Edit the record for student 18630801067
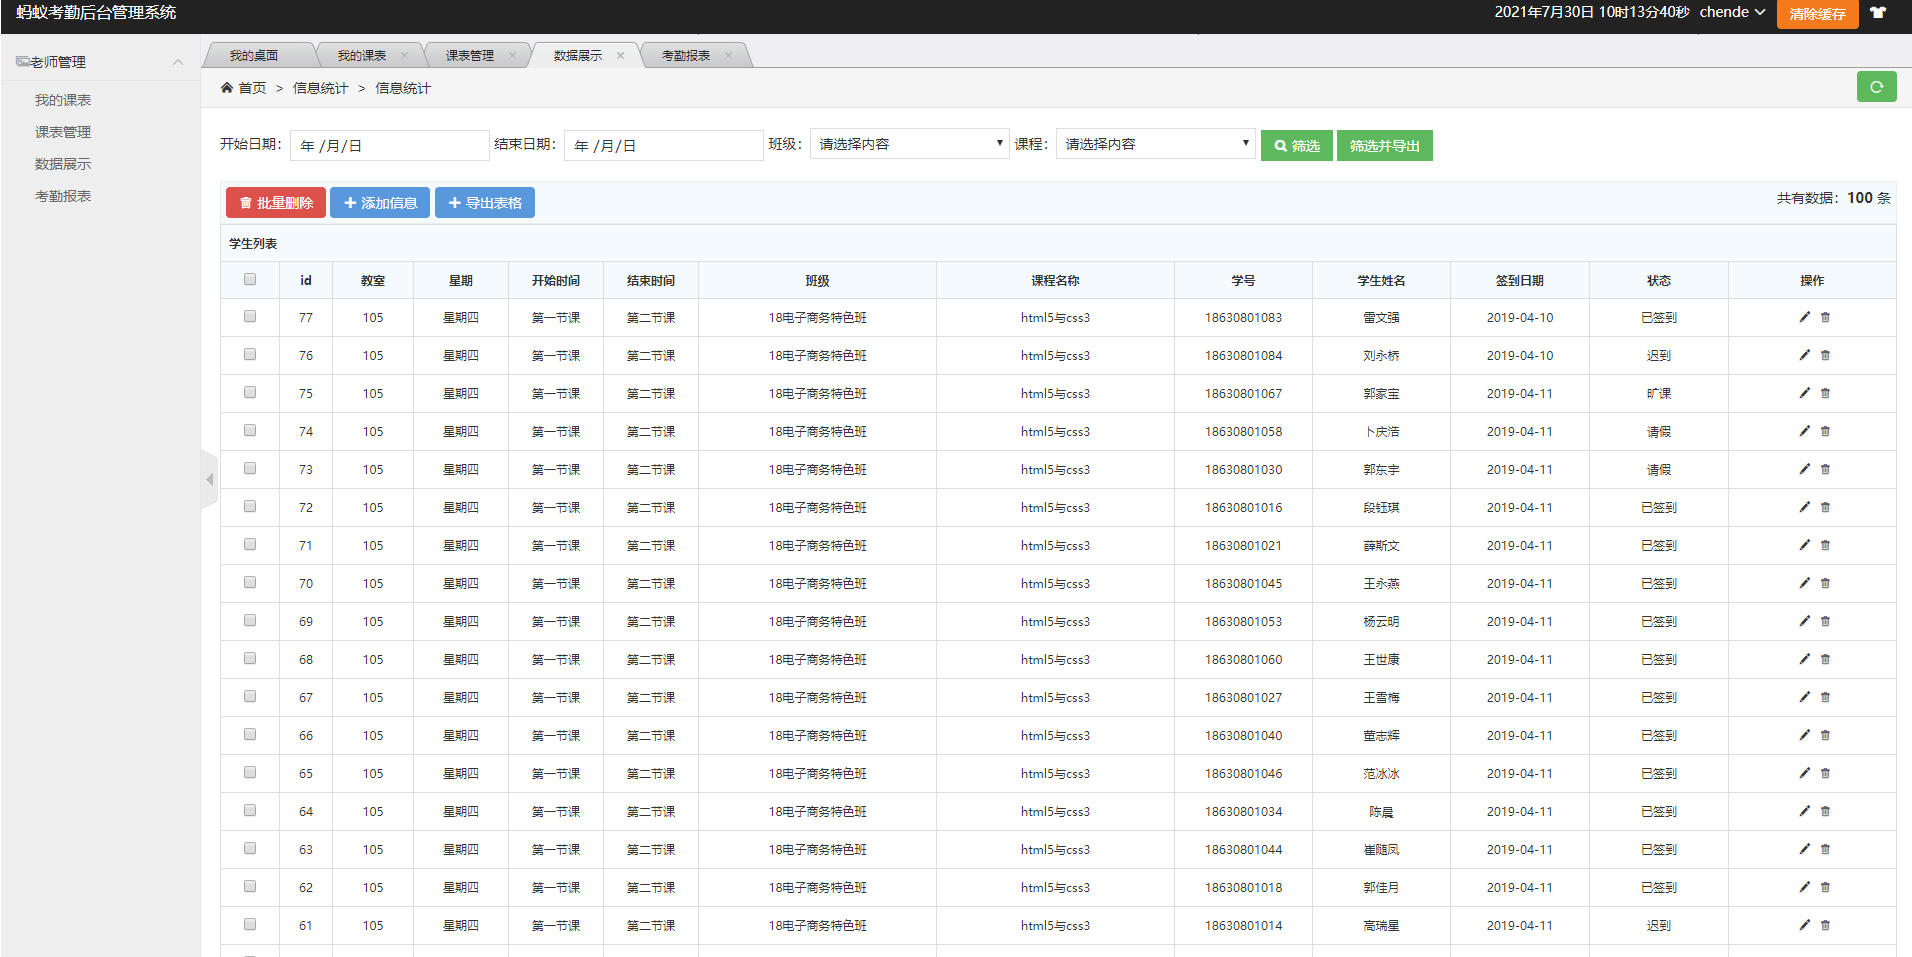 1804,393
